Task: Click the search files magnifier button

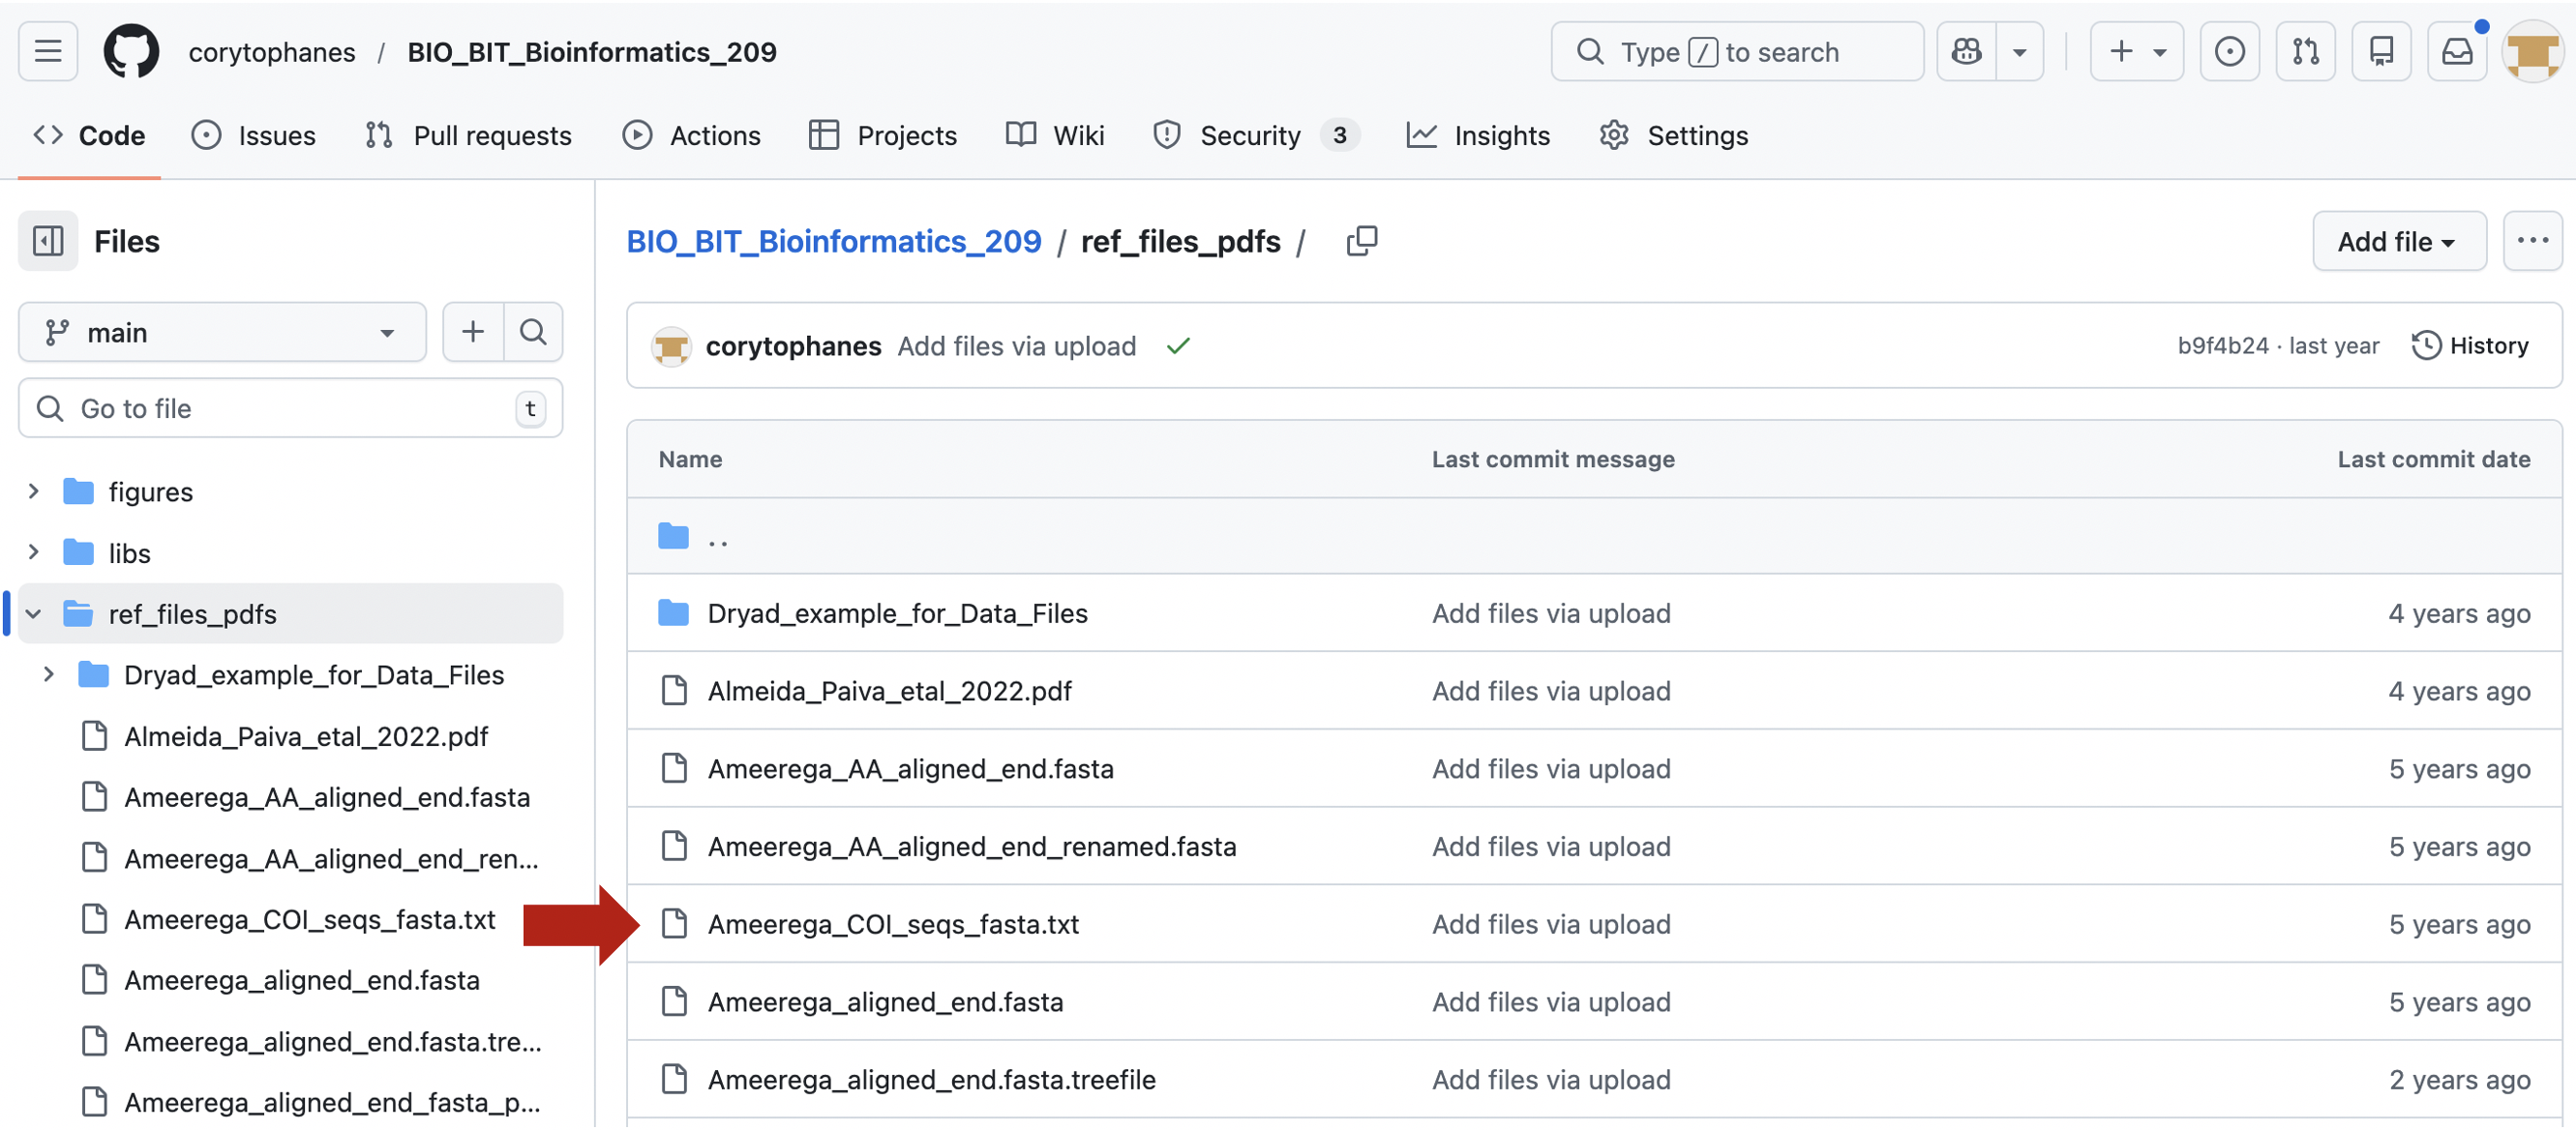Action: point(533,332)
